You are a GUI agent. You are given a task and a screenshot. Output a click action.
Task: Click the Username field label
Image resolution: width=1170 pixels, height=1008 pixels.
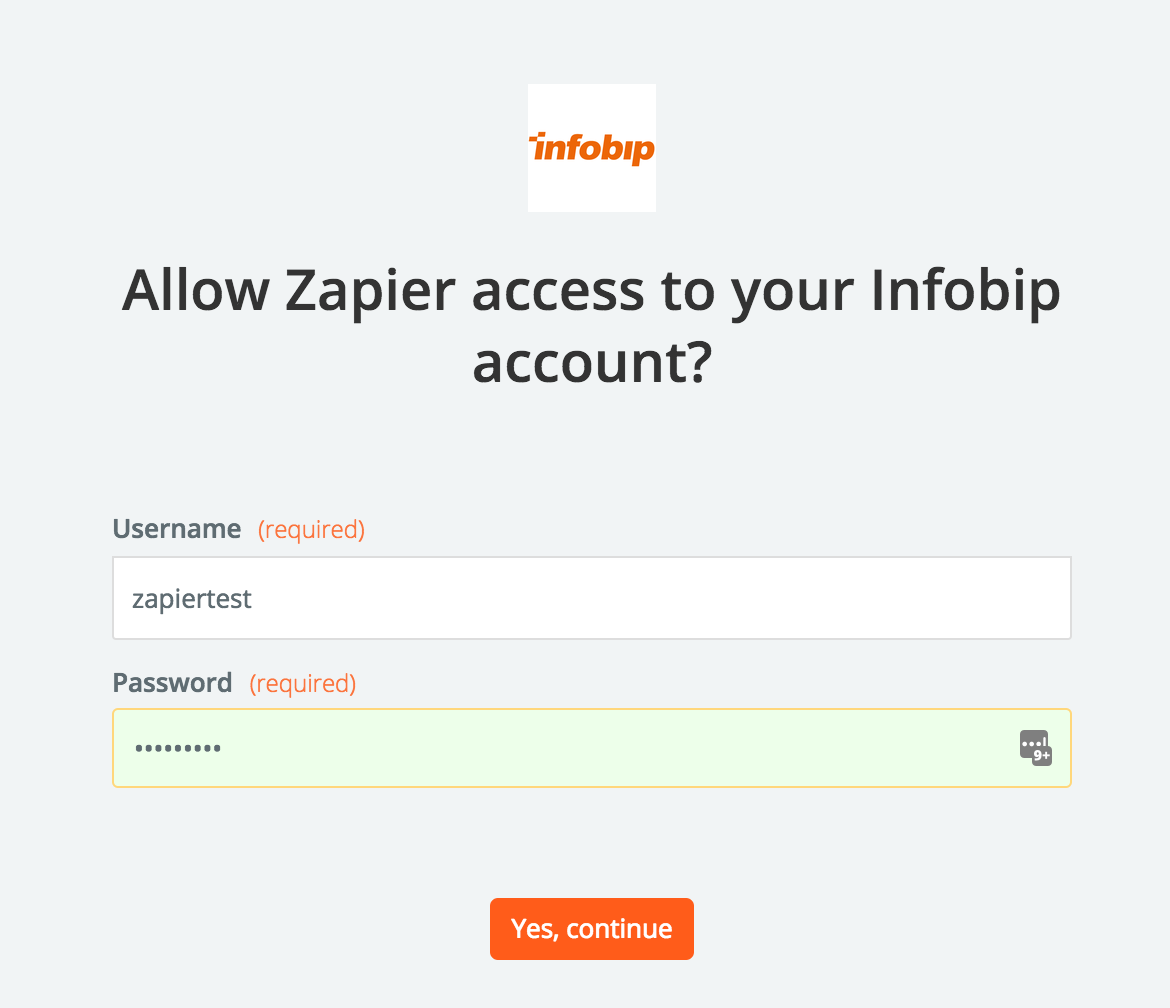click(x=177, y=528)
